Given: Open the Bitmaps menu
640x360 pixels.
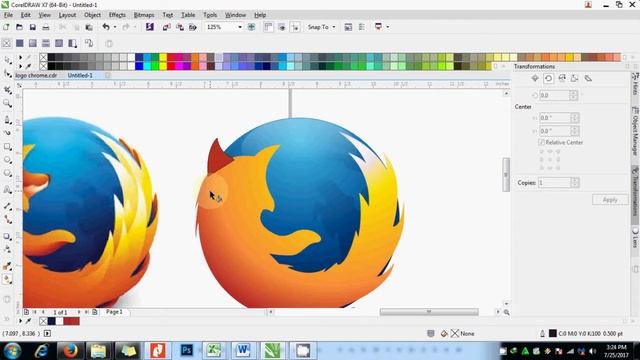Looking at the screenshot, I should click(144, 15).
